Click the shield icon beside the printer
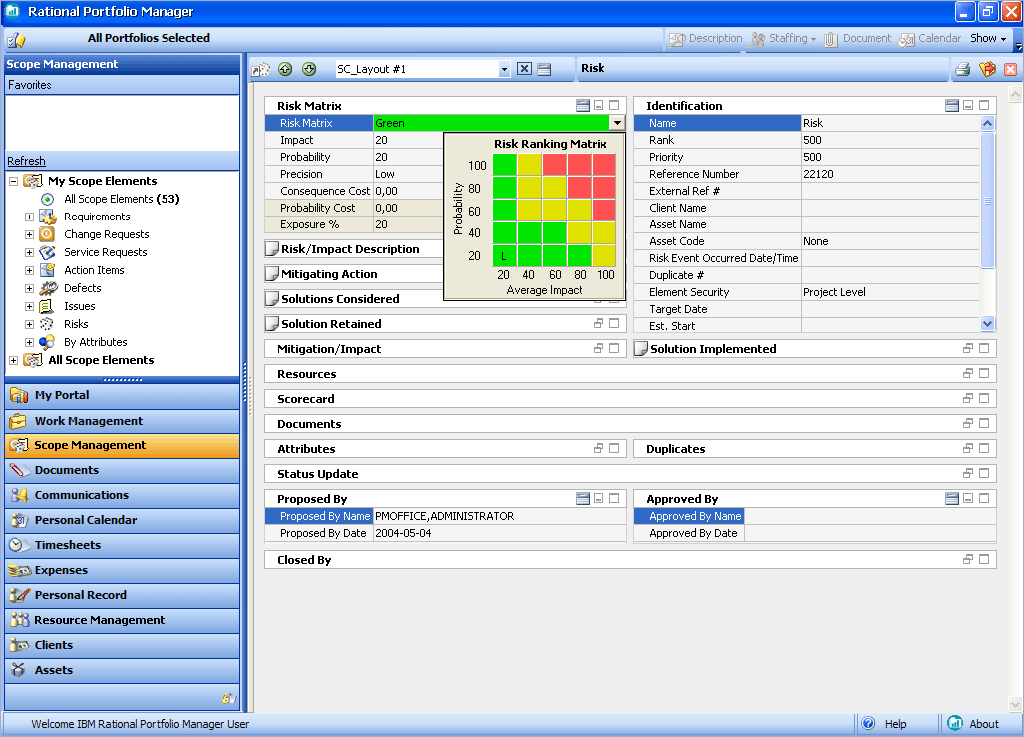 pyautogui.click(x=987, y=69)
